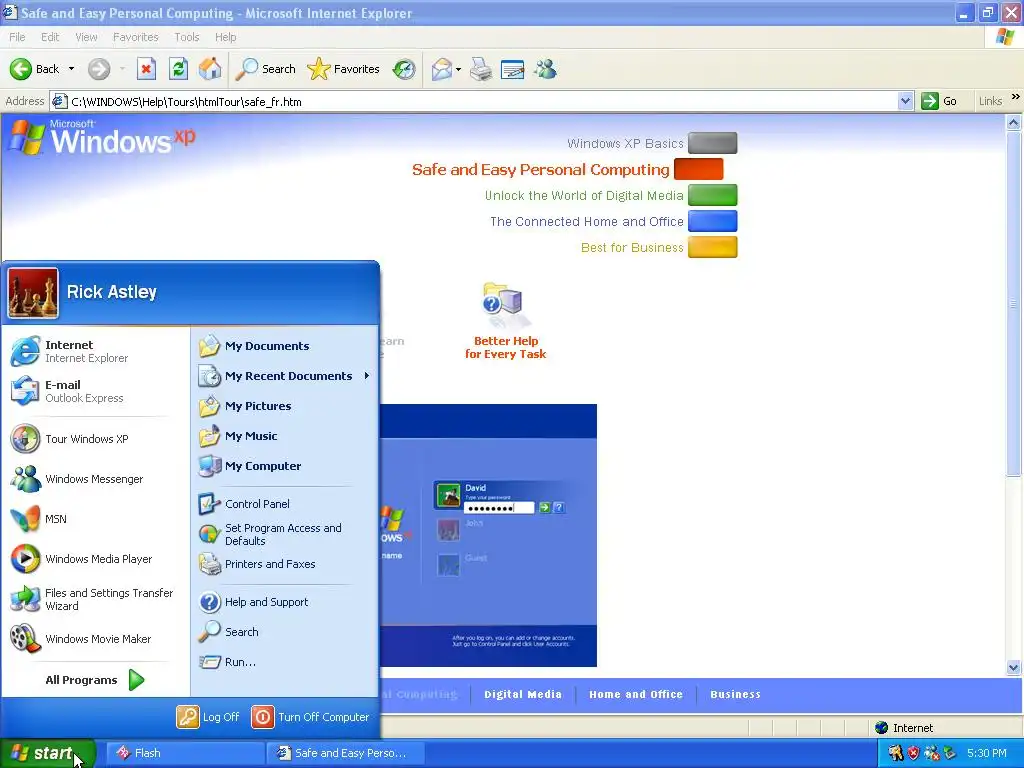The image size is (1024, 768).
Task: Click the address bar path field
Action: click(x=473, y=101)
